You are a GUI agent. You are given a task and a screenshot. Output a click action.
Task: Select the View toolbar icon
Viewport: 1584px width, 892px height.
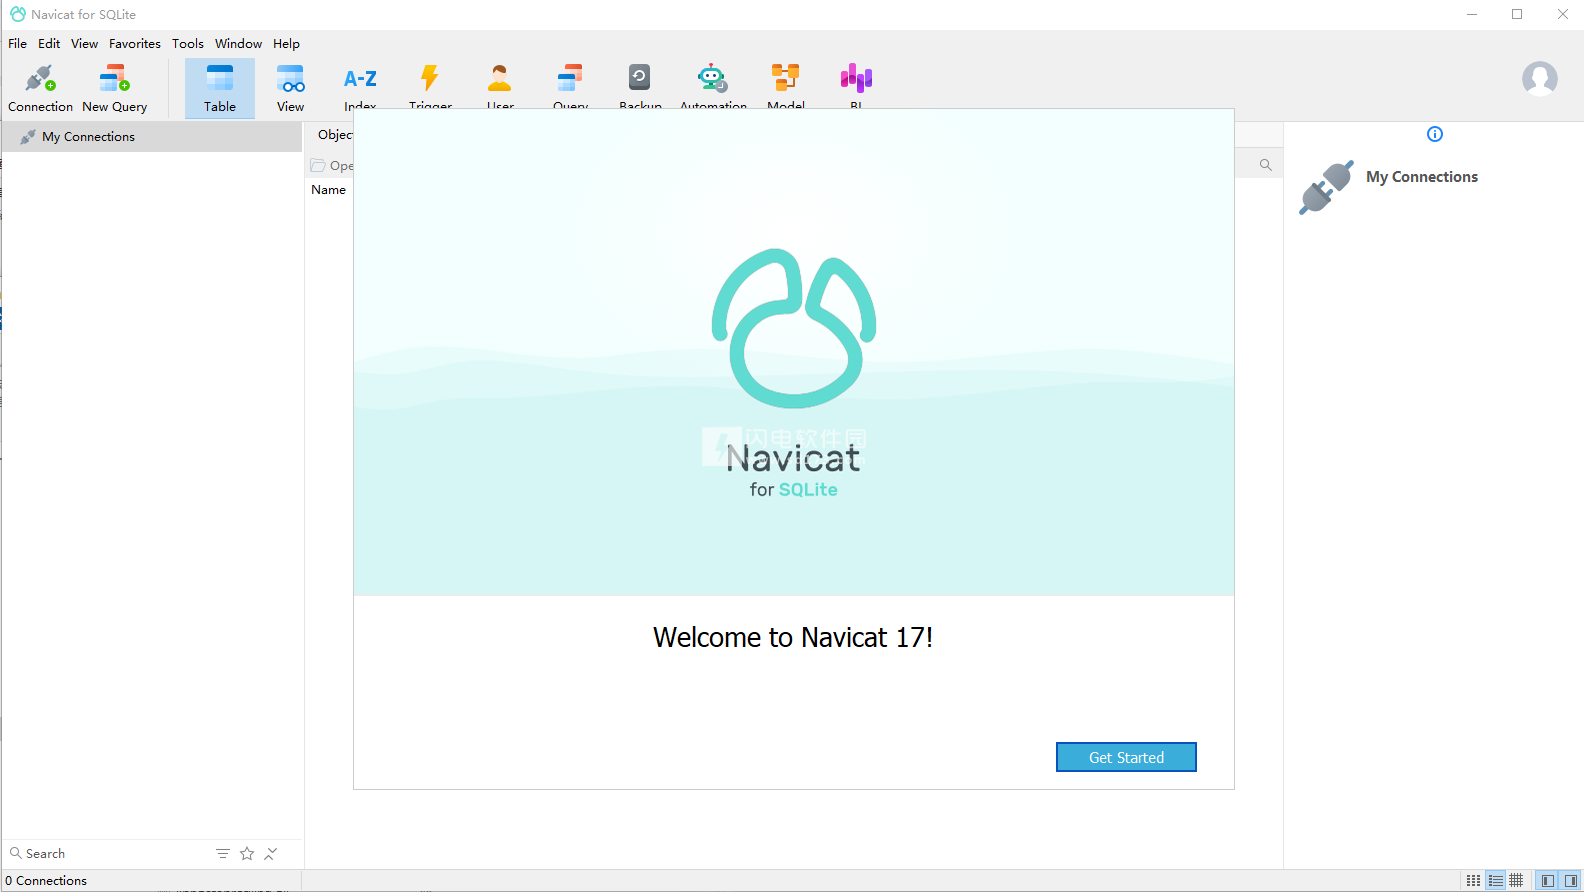[x=290, y=88]
